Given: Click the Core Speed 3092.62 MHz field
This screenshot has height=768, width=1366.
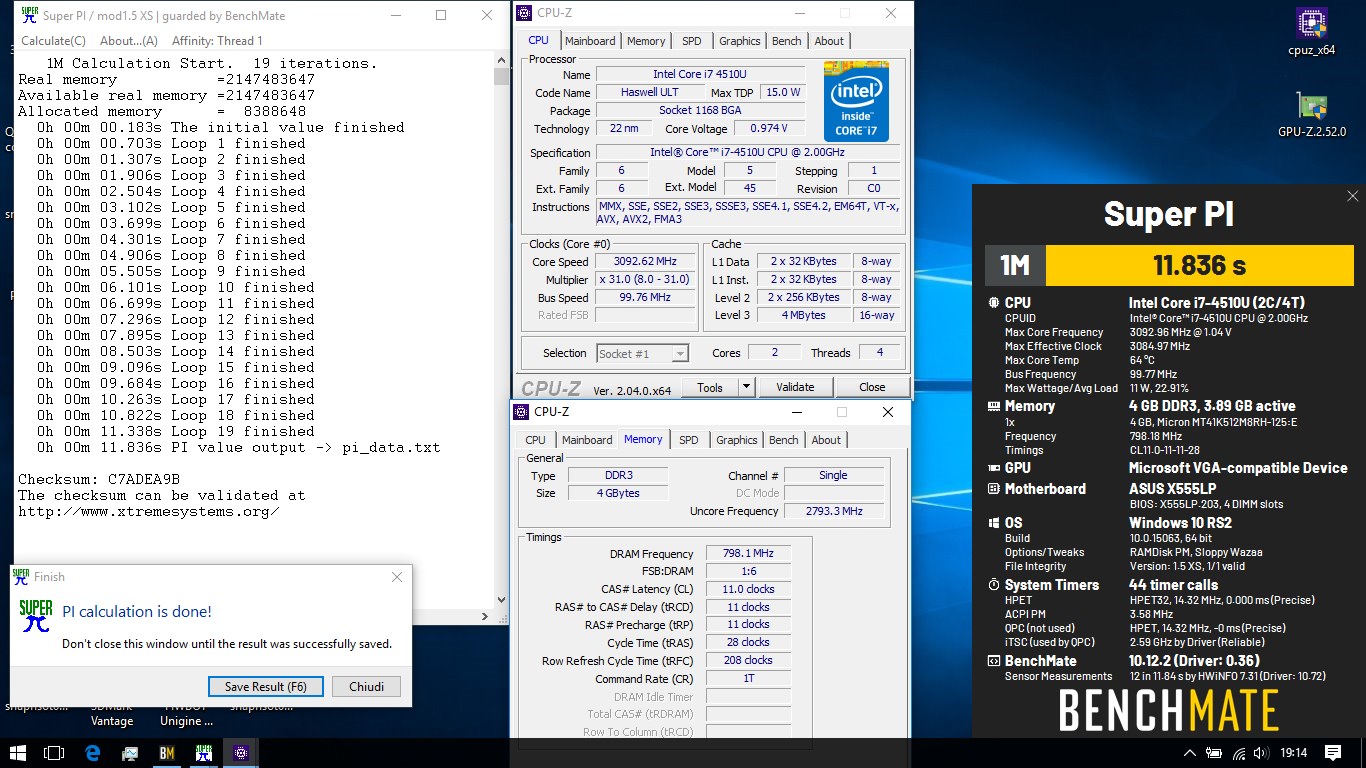Looking at the screenshot, I should tap(645, 262).
